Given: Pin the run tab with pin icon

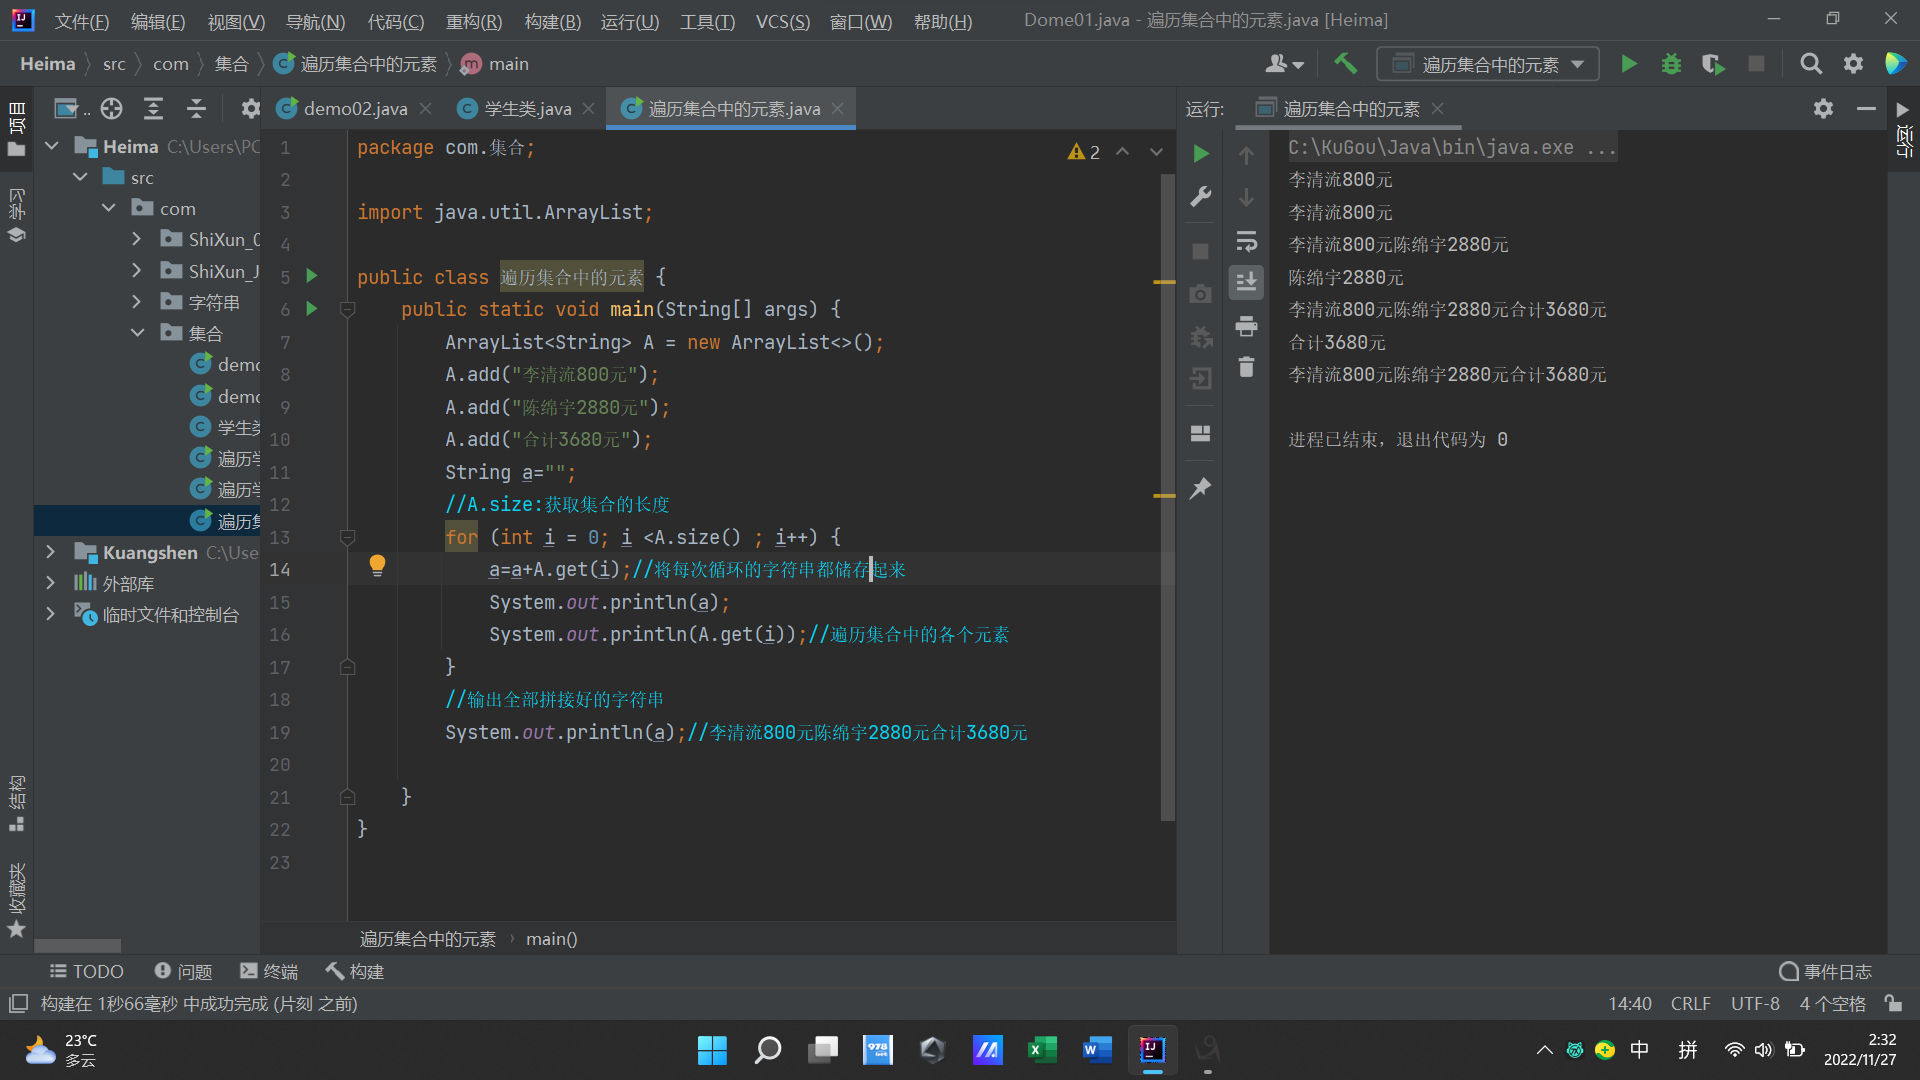Looking at the screenshot, I should pyautogui.click(x=1201, y=488).
